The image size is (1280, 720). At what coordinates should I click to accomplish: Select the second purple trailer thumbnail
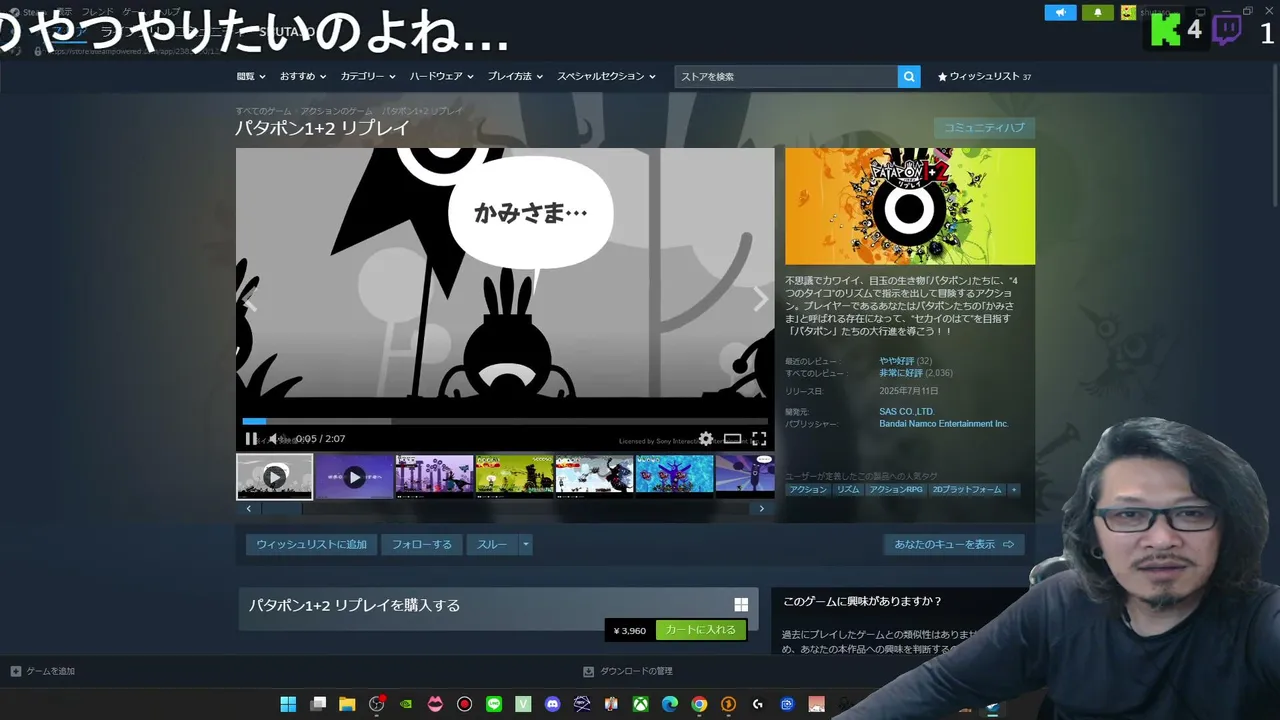click(355, 477)
